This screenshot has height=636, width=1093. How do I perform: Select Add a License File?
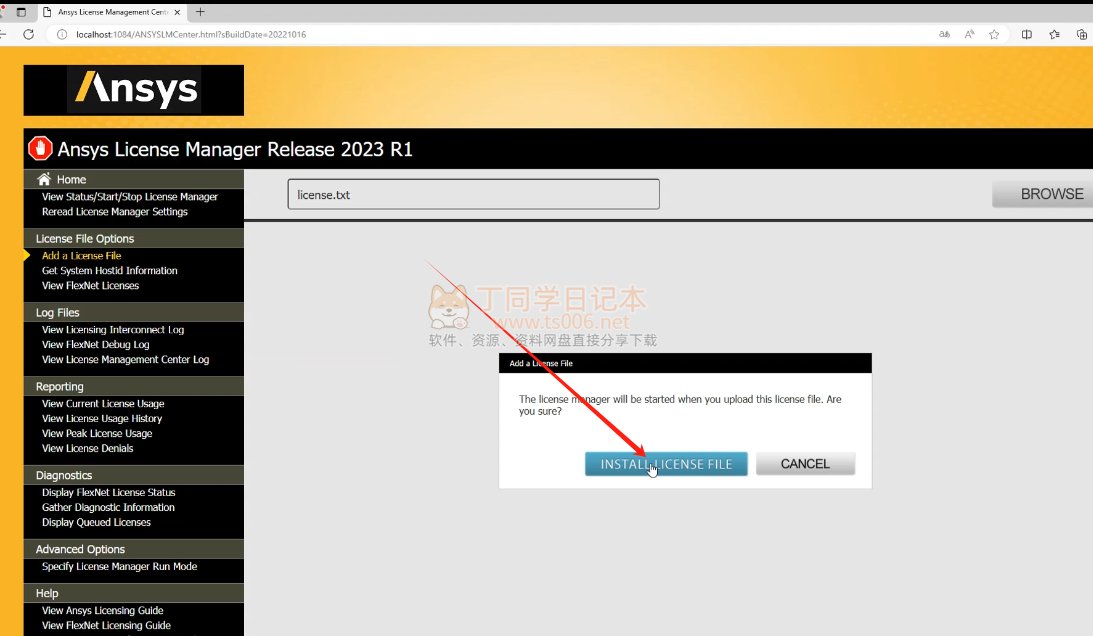(82, 255)
